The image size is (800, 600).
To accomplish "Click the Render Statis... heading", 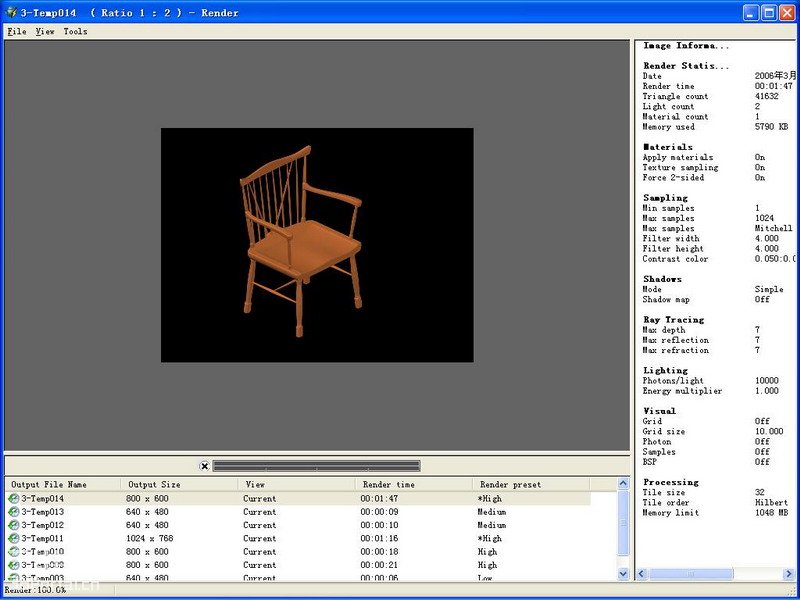I will tap(686, 66).
